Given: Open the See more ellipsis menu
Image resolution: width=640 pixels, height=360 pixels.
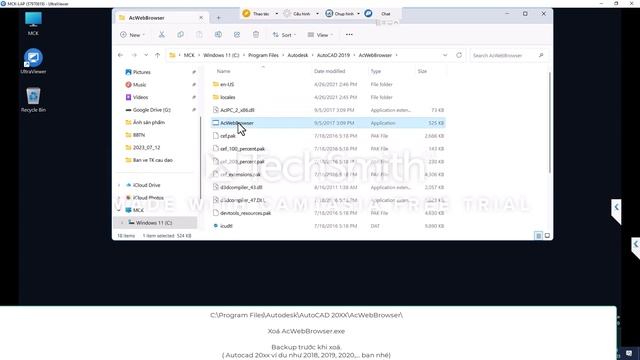Looking at the screenshot, I should tap(349, 35).
